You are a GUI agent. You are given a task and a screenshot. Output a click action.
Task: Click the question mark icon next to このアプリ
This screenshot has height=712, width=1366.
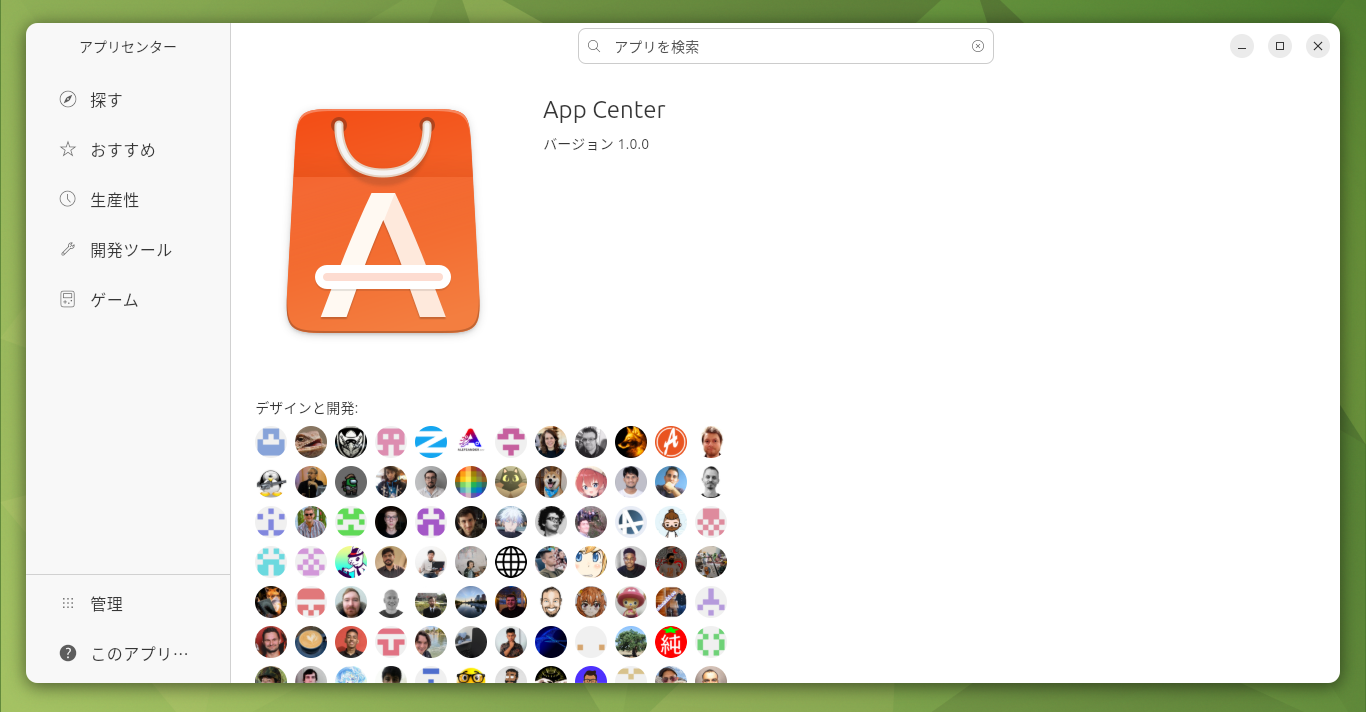[67, 652]
